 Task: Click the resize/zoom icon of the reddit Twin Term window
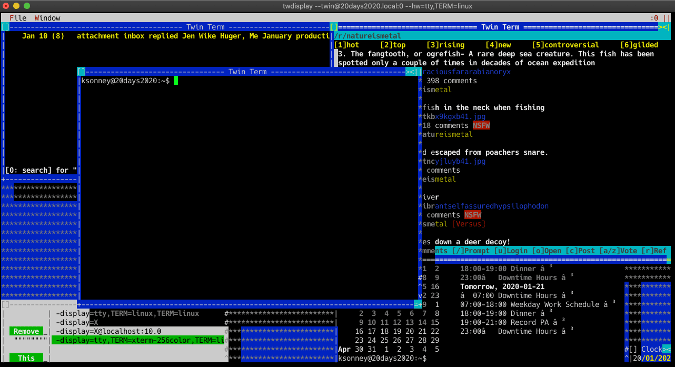664,27
